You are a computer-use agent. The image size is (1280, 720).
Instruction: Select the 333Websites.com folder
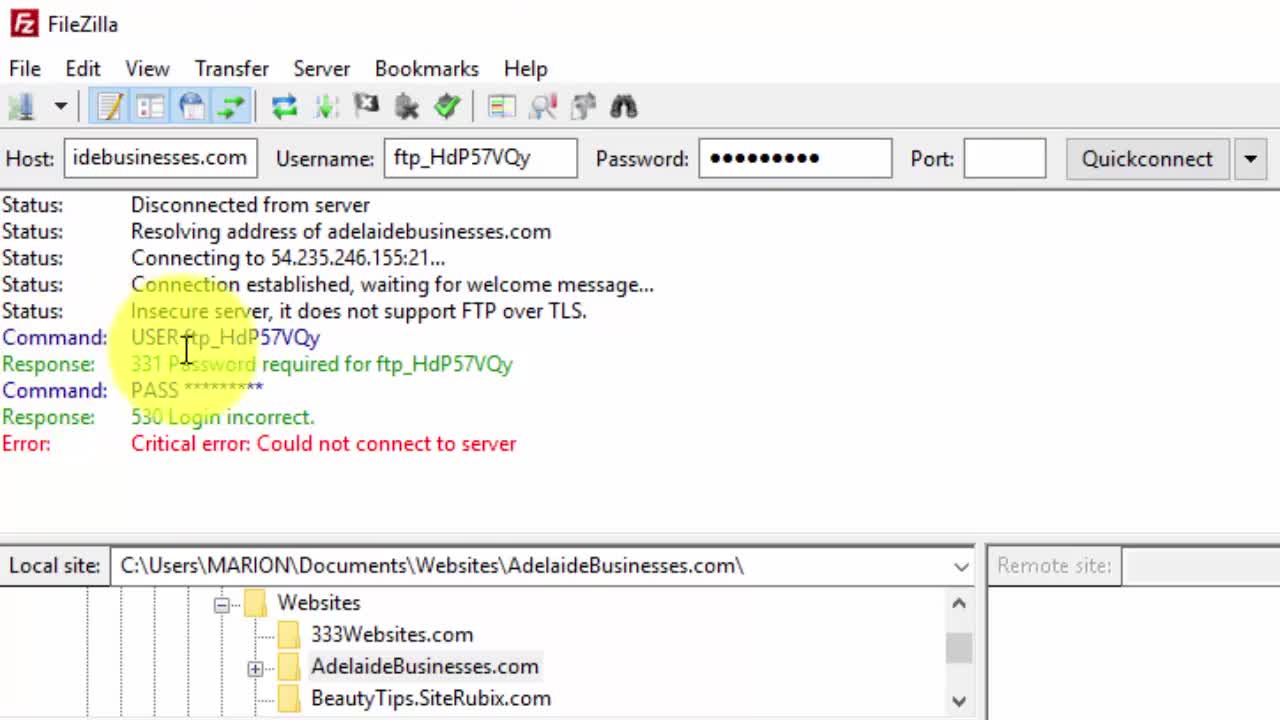click(x=392, y=634)
